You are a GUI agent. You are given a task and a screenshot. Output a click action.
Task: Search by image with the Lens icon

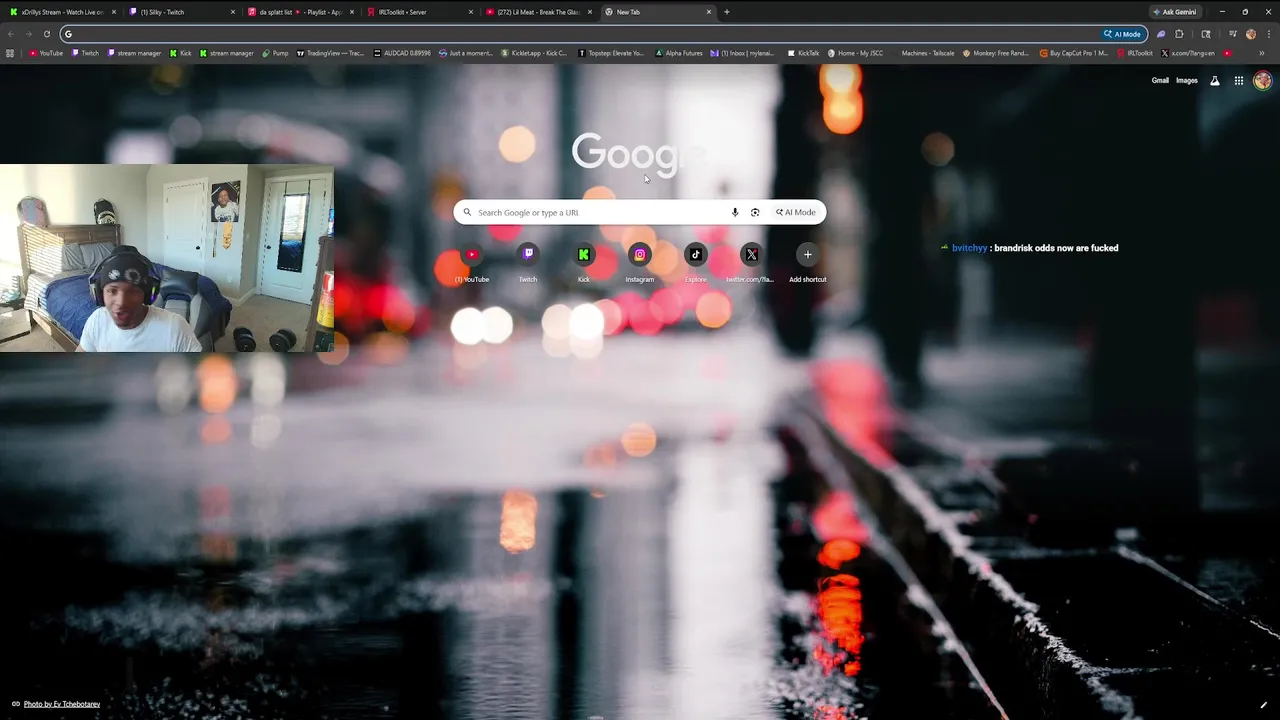[x=755, y=212]
